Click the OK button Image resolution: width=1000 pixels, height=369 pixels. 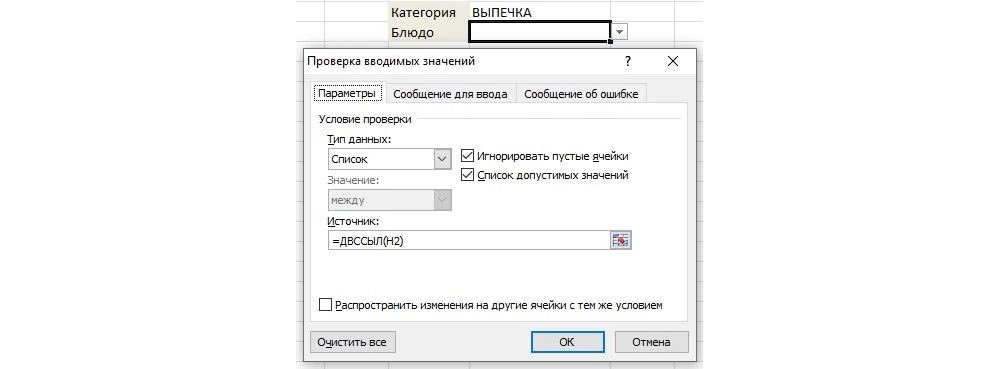point(567,342)
